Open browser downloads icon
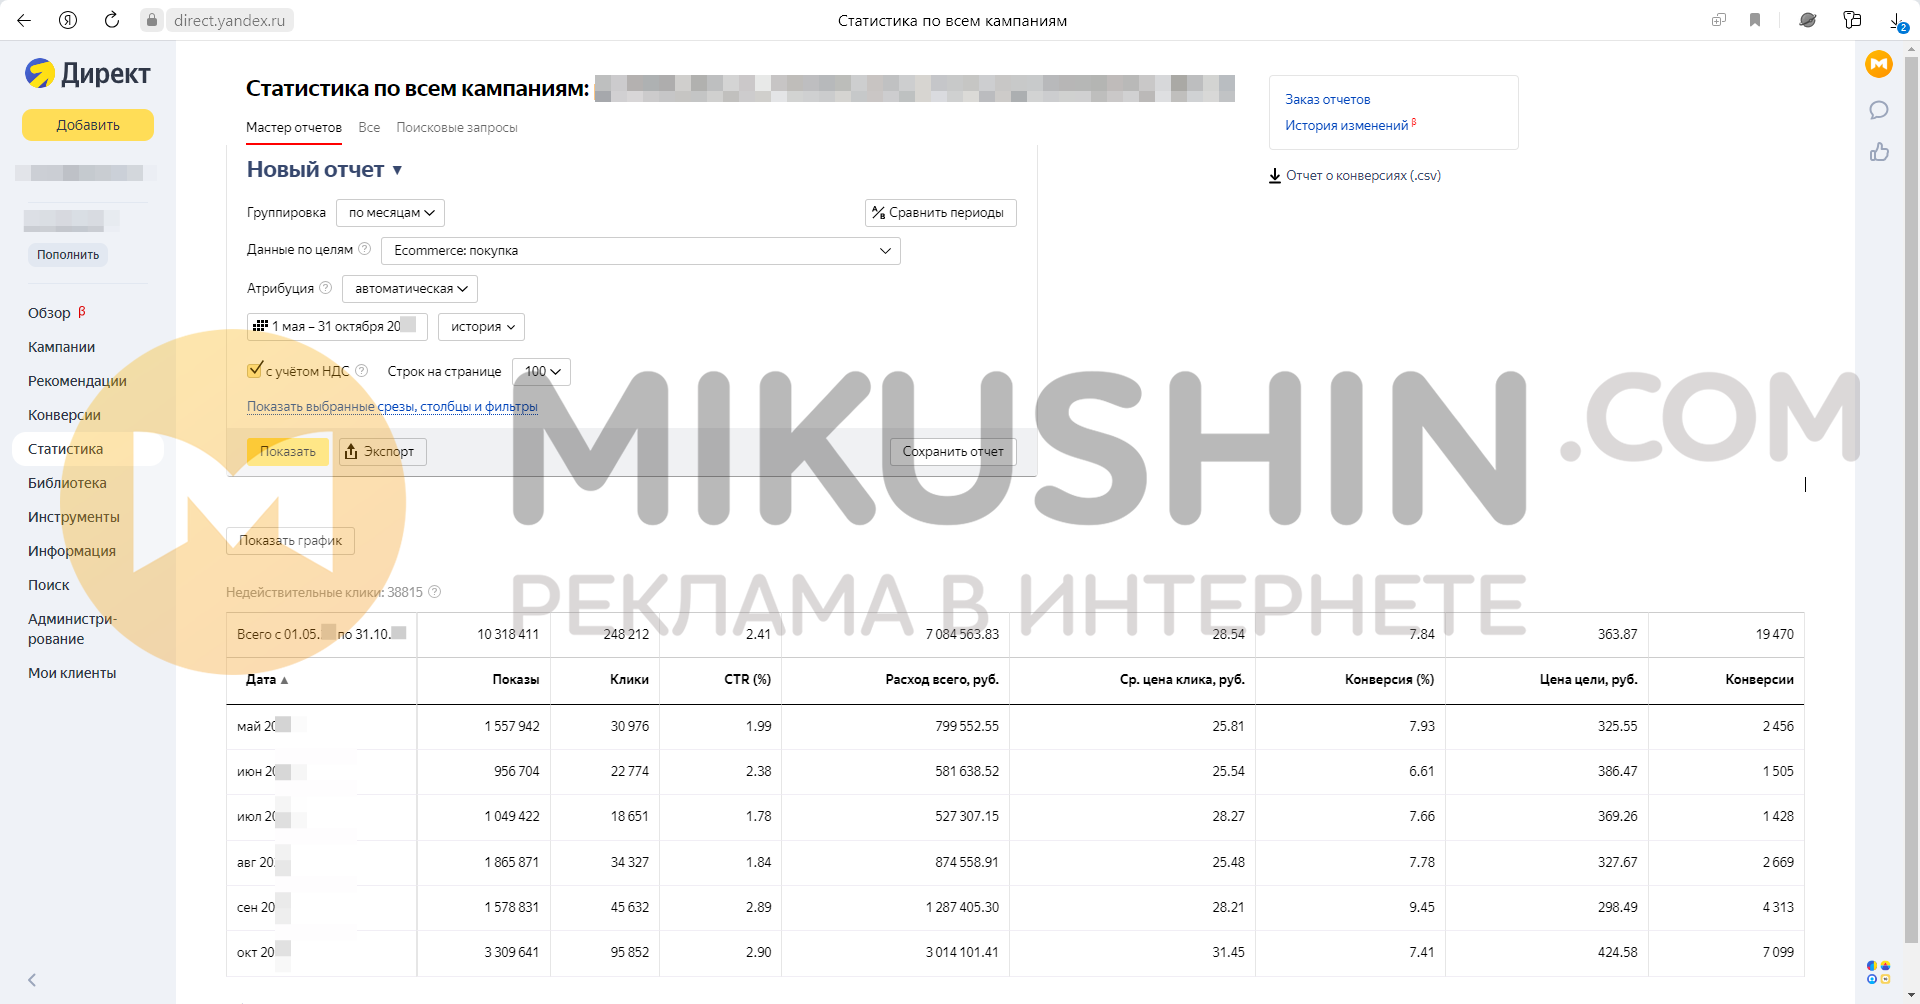Screen dimensions: 1920x1004 click(1896, 21)
